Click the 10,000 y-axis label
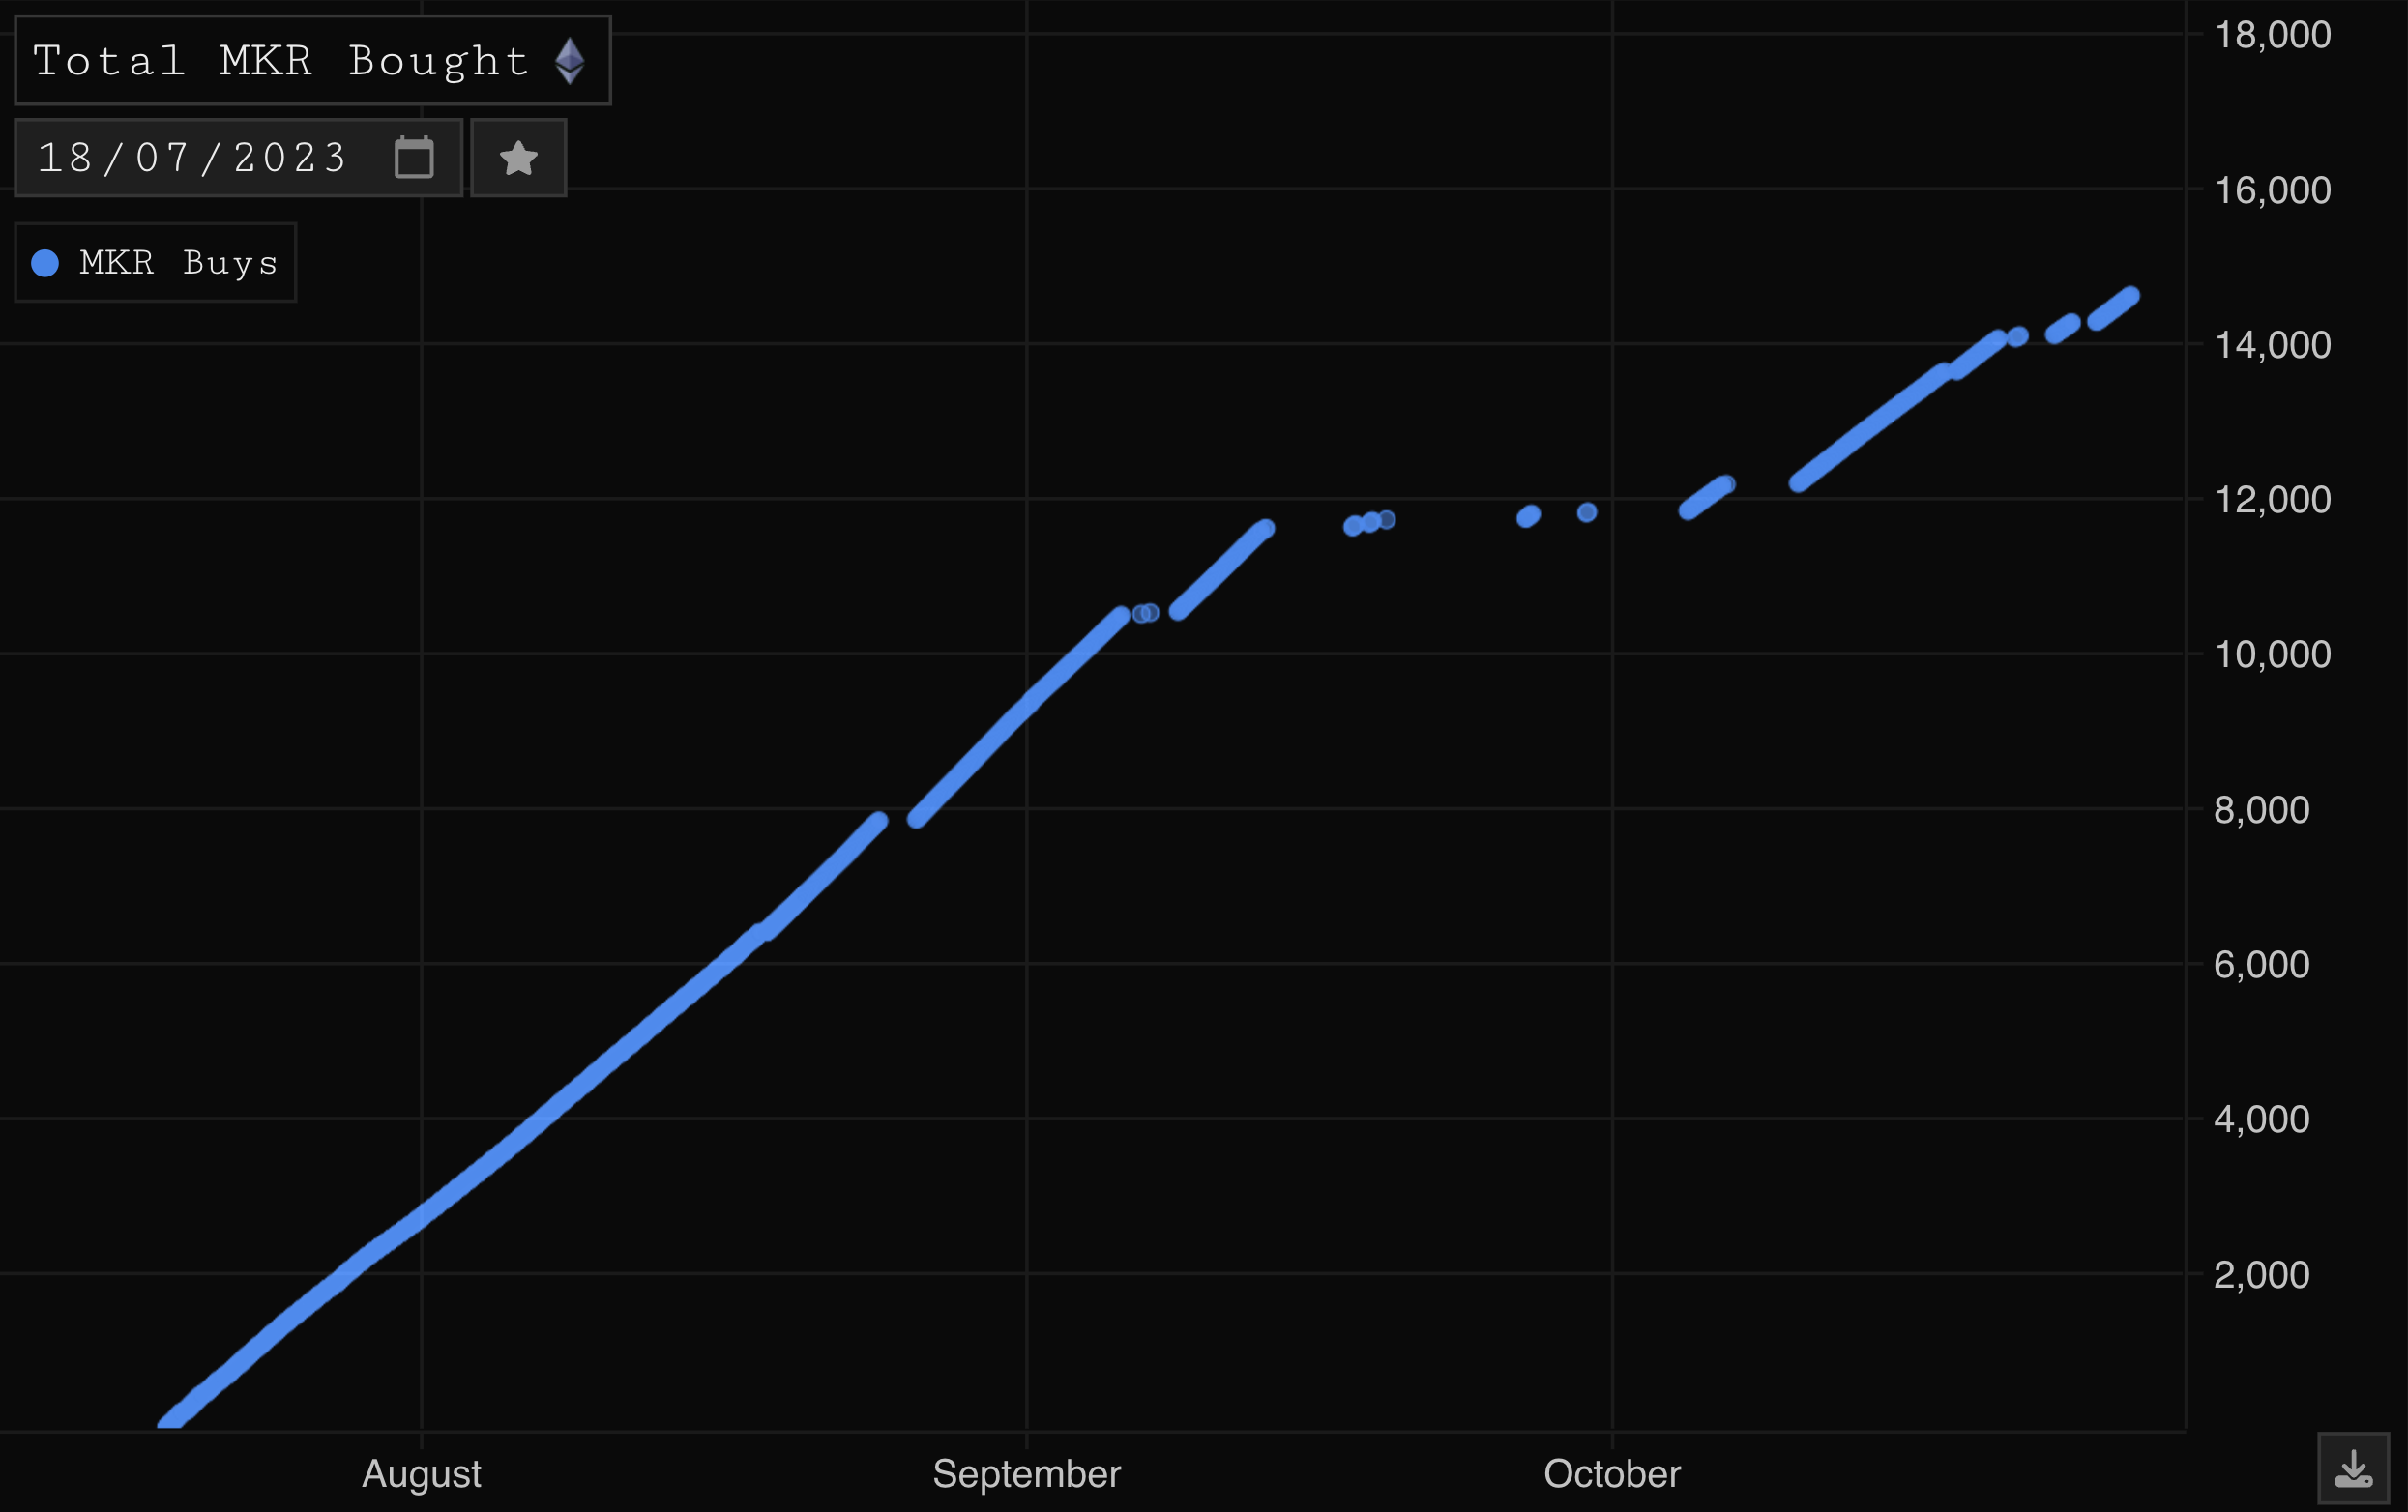This screenshot has height=1512, width=2408. point(2273,654)
